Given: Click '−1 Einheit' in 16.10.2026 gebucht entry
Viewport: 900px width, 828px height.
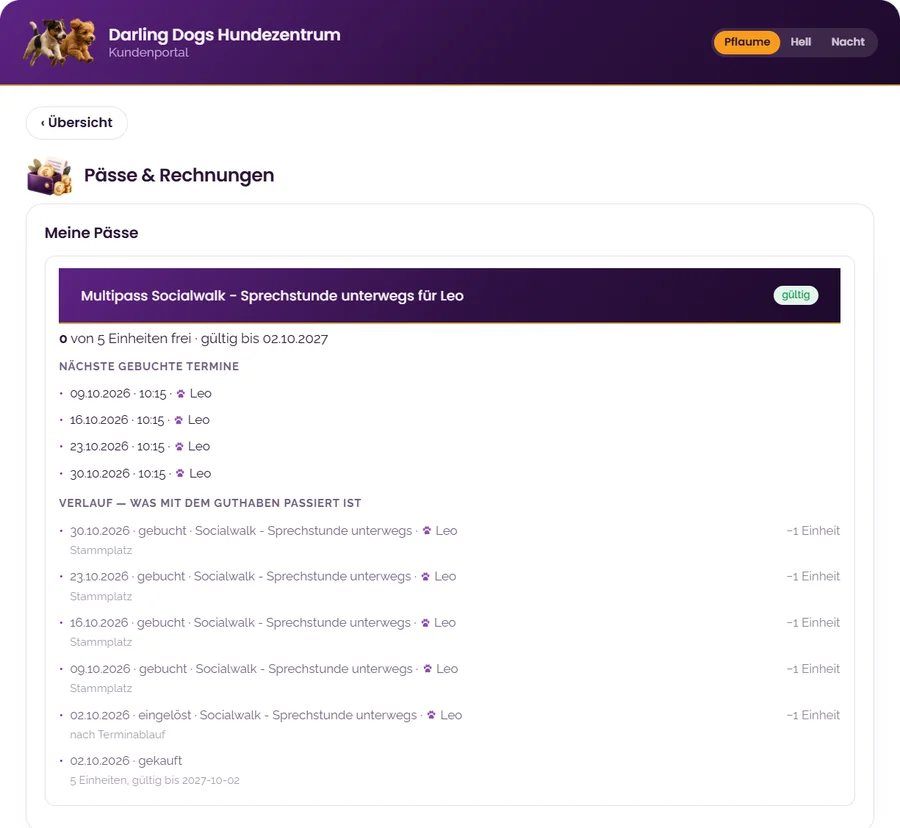Looking at the screenshot, I should pos(813,623).
